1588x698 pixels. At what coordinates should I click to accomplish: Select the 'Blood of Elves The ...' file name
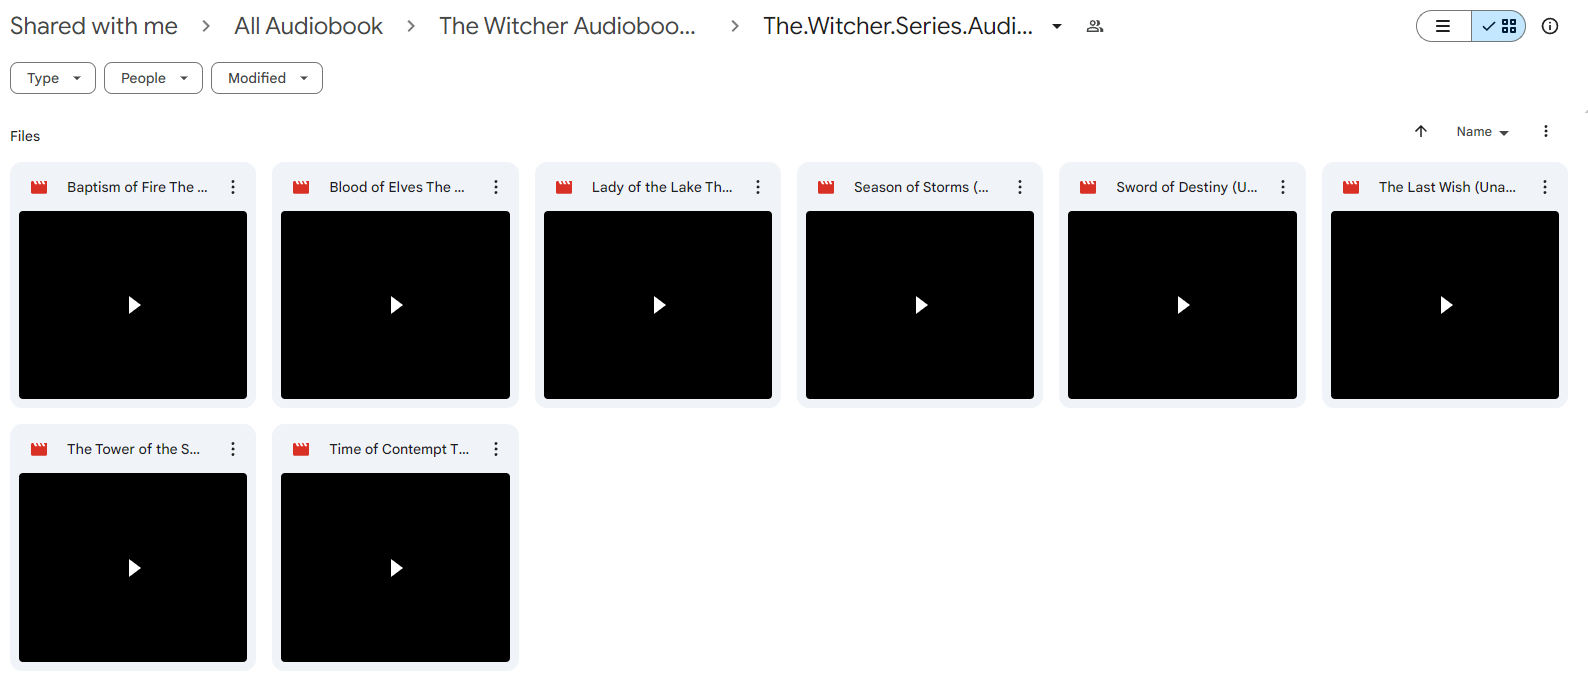[x=397, y=187]
